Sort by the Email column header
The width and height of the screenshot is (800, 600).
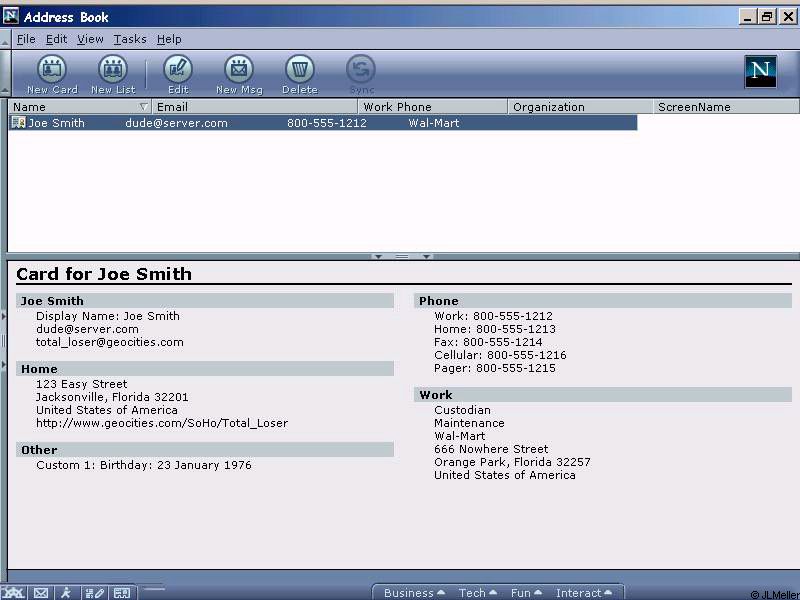click(255, 107)
